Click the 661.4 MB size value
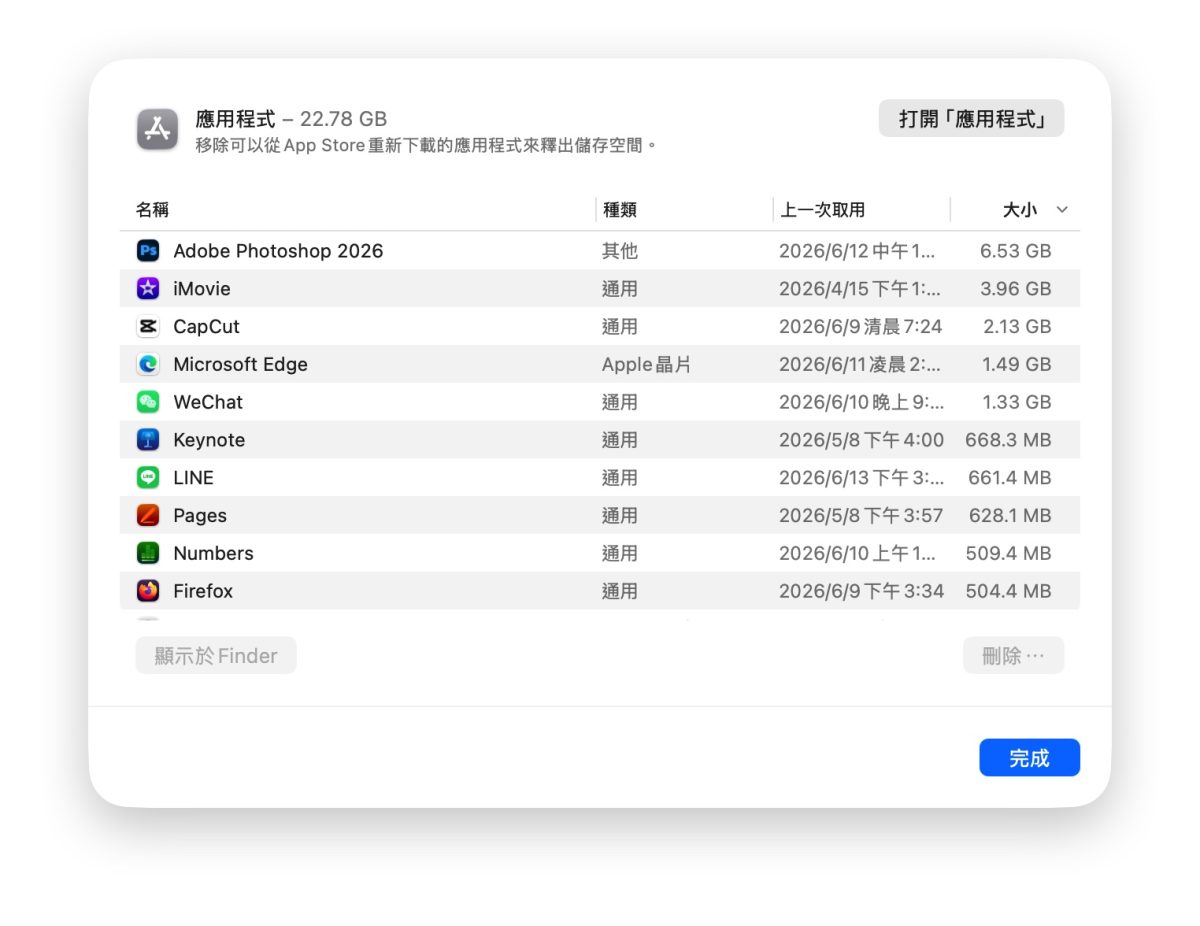The width and height of the screenshot is (1200, 926). pos(1010,478)
